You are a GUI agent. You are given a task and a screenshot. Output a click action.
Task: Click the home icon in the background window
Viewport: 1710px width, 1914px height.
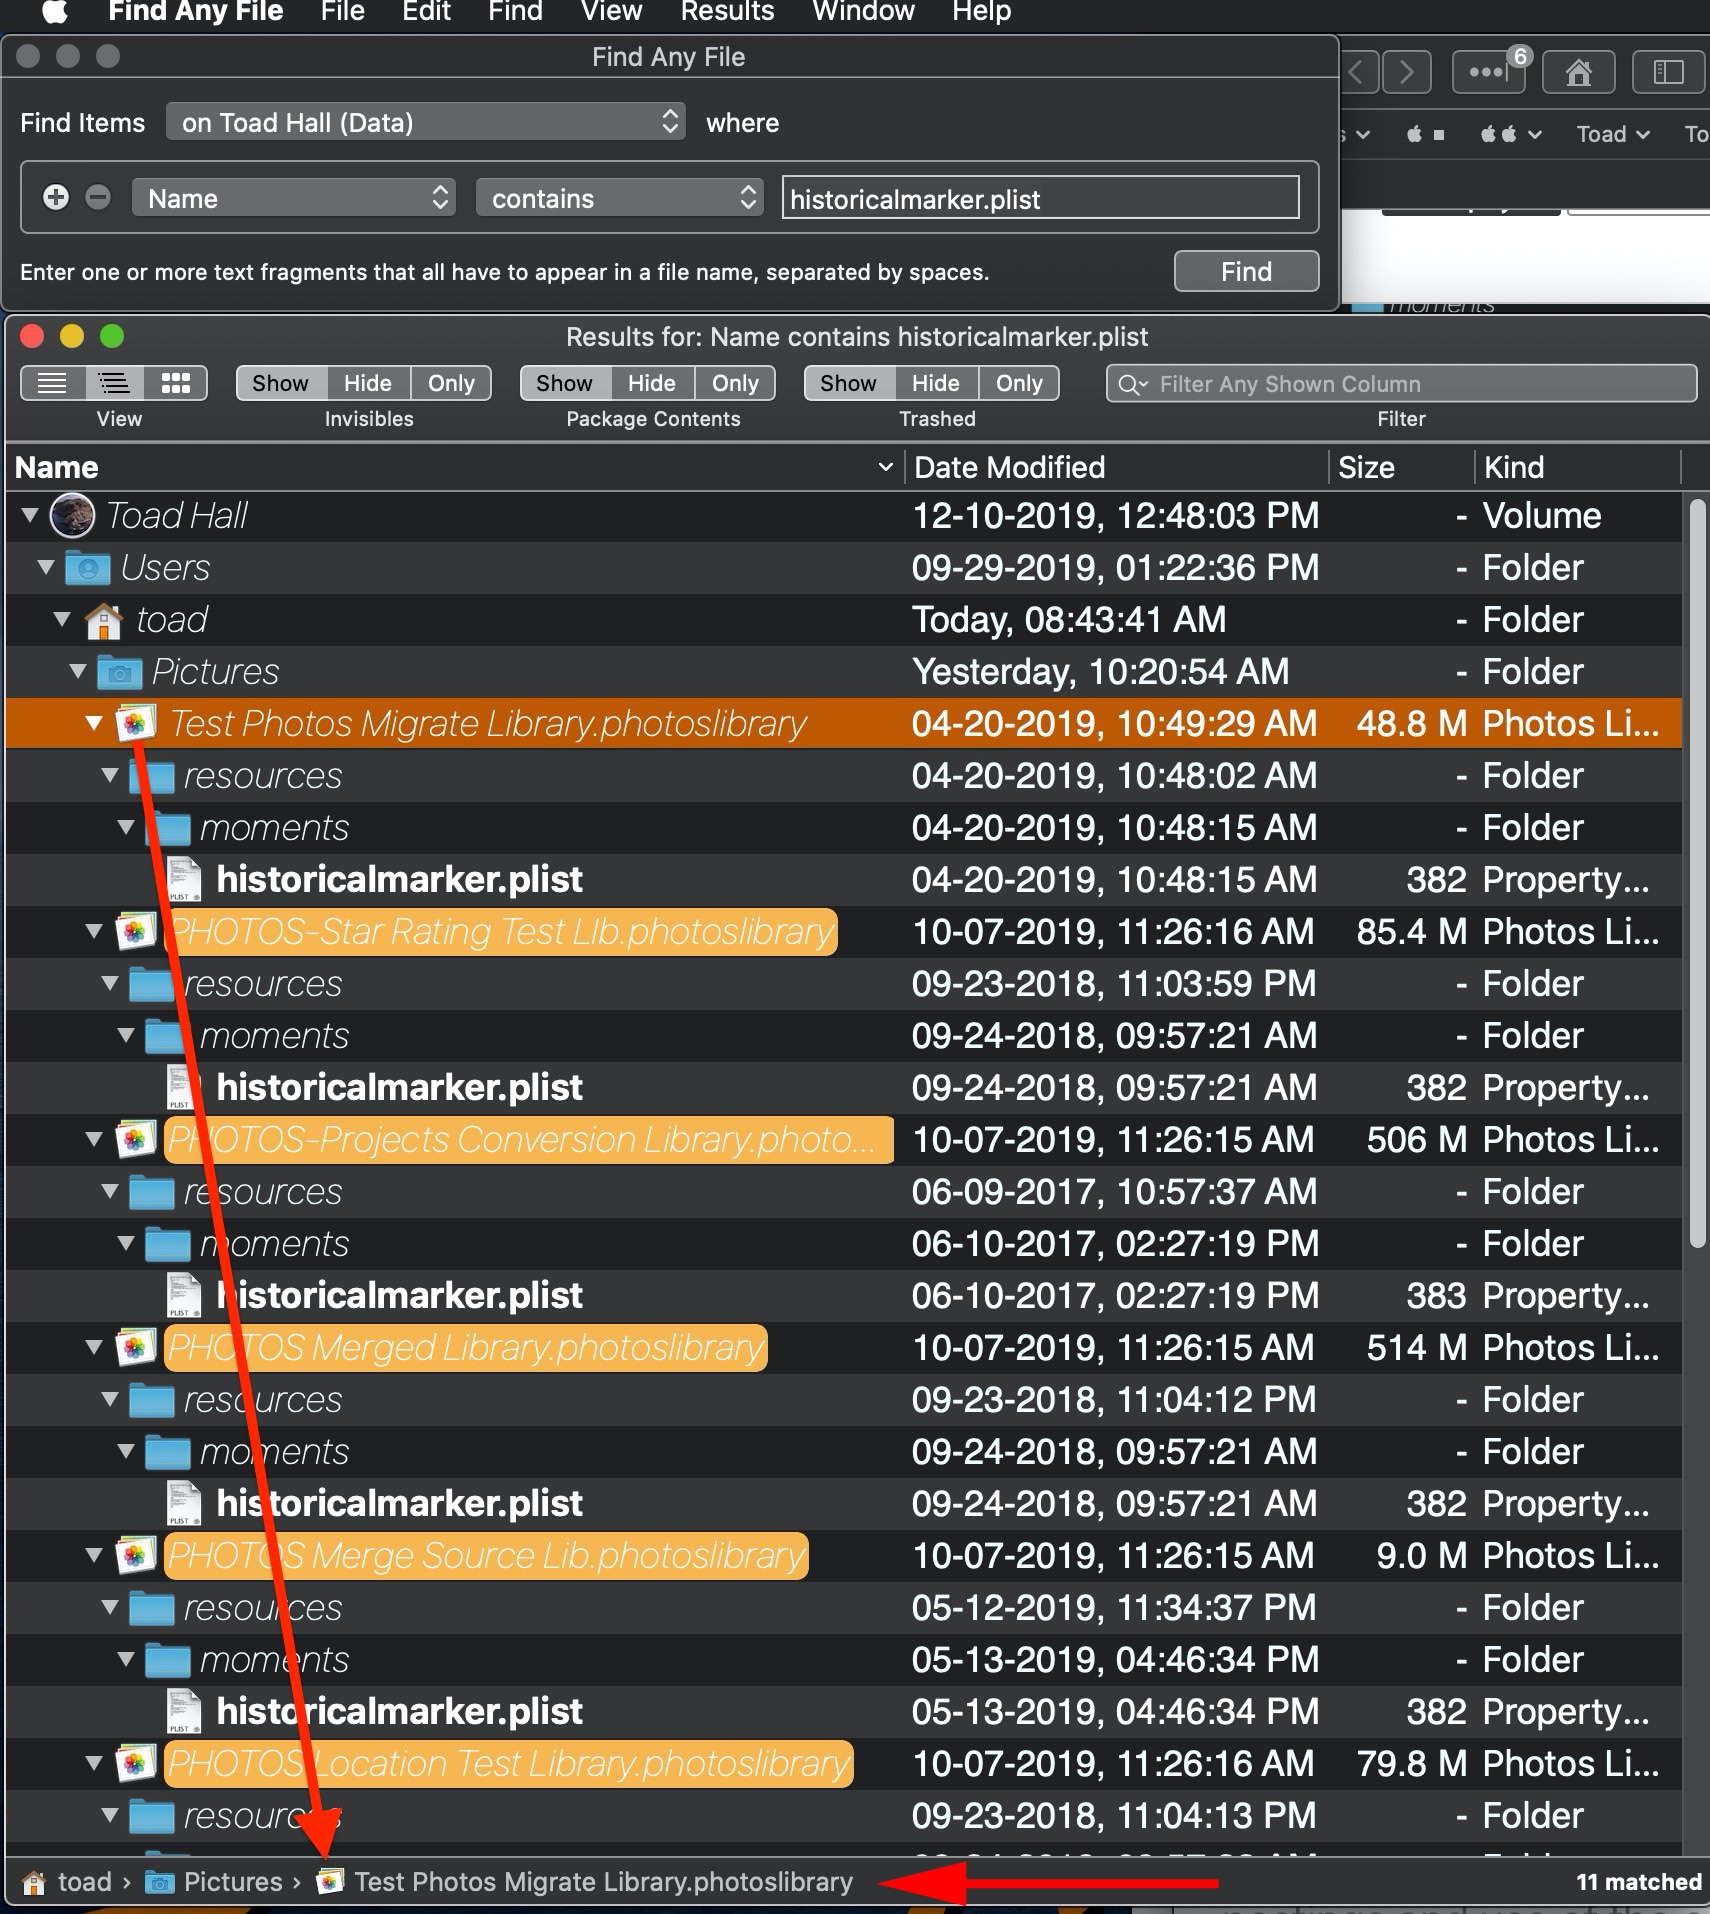1579,72
